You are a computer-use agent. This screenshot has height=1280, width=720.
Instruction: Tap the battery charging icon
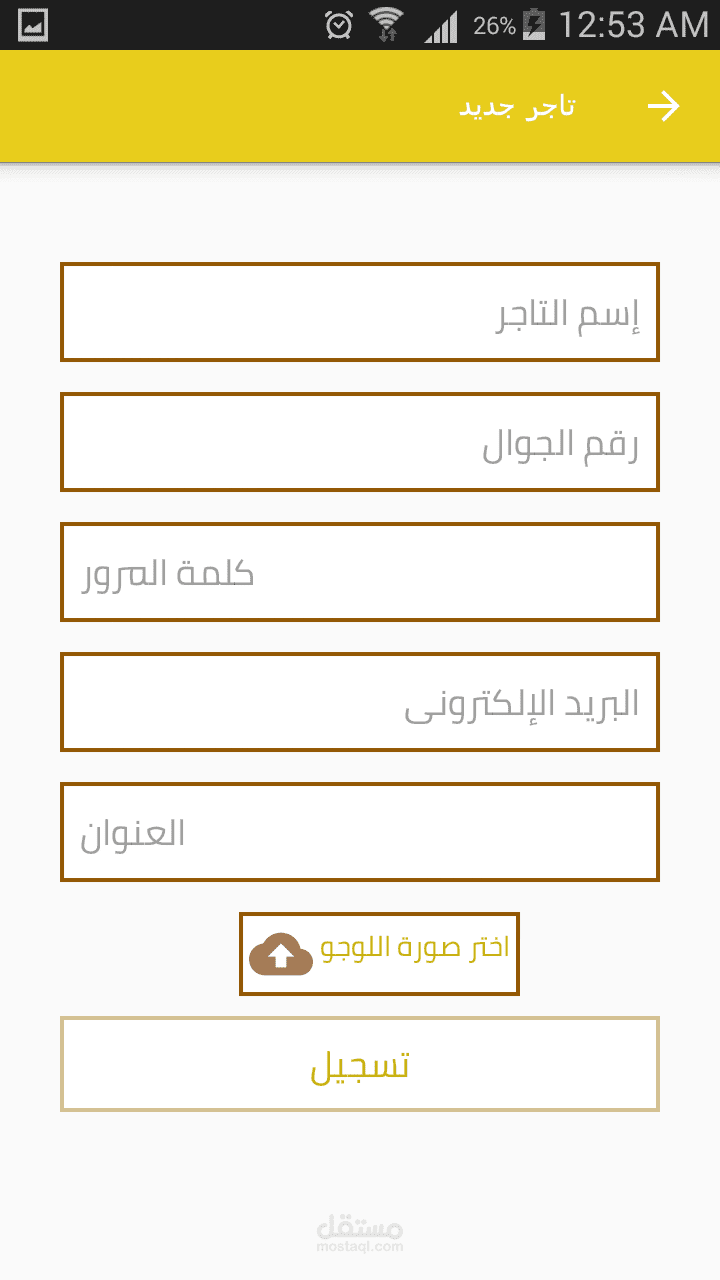pos(534,25)
